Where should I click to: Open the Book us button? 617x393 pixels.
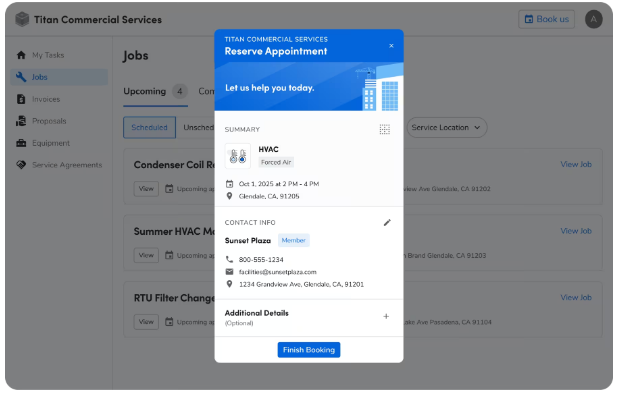click(547, 19)
